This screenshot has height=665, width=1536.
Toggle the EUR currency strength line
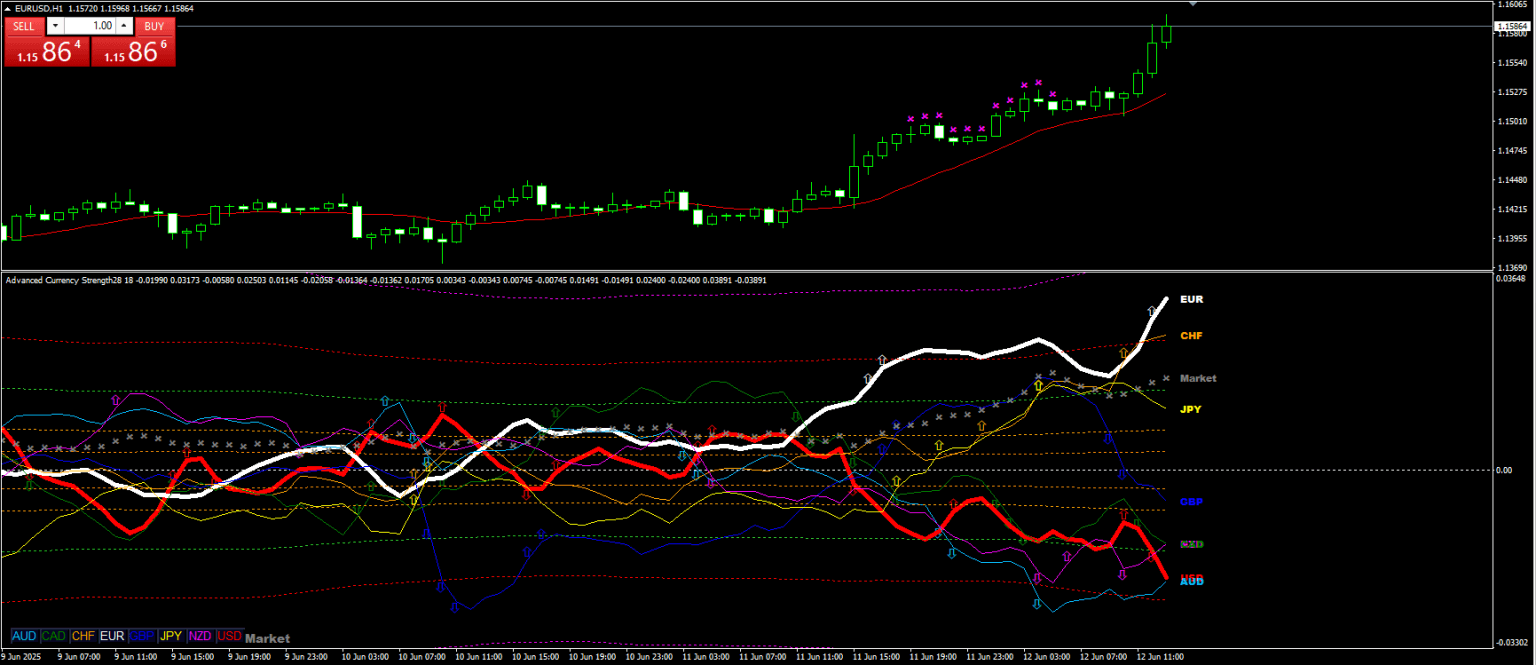point(112,636)
